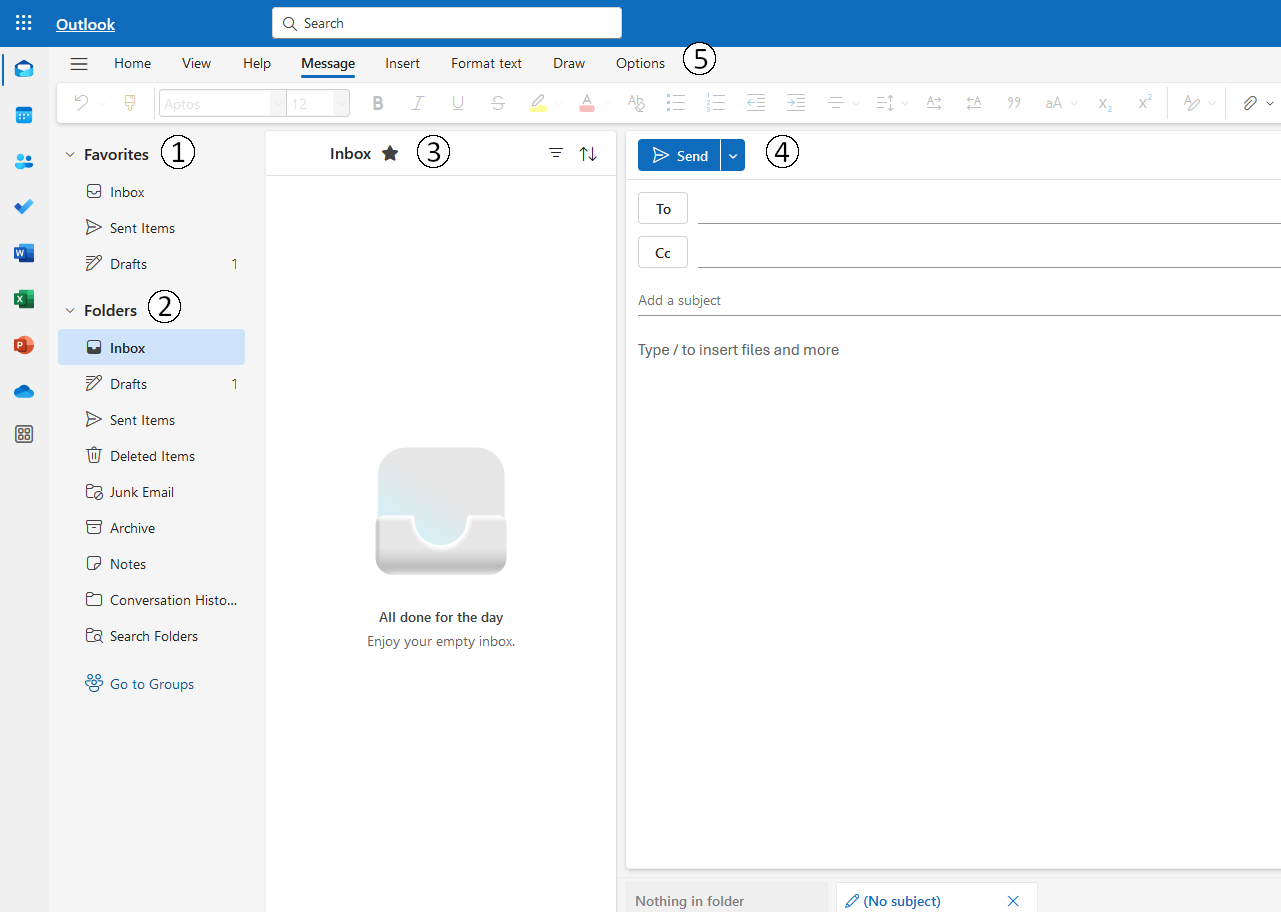This screenshot has width=1281, height=912.
Task: Apply text highlight color
Action: (538, 103)
